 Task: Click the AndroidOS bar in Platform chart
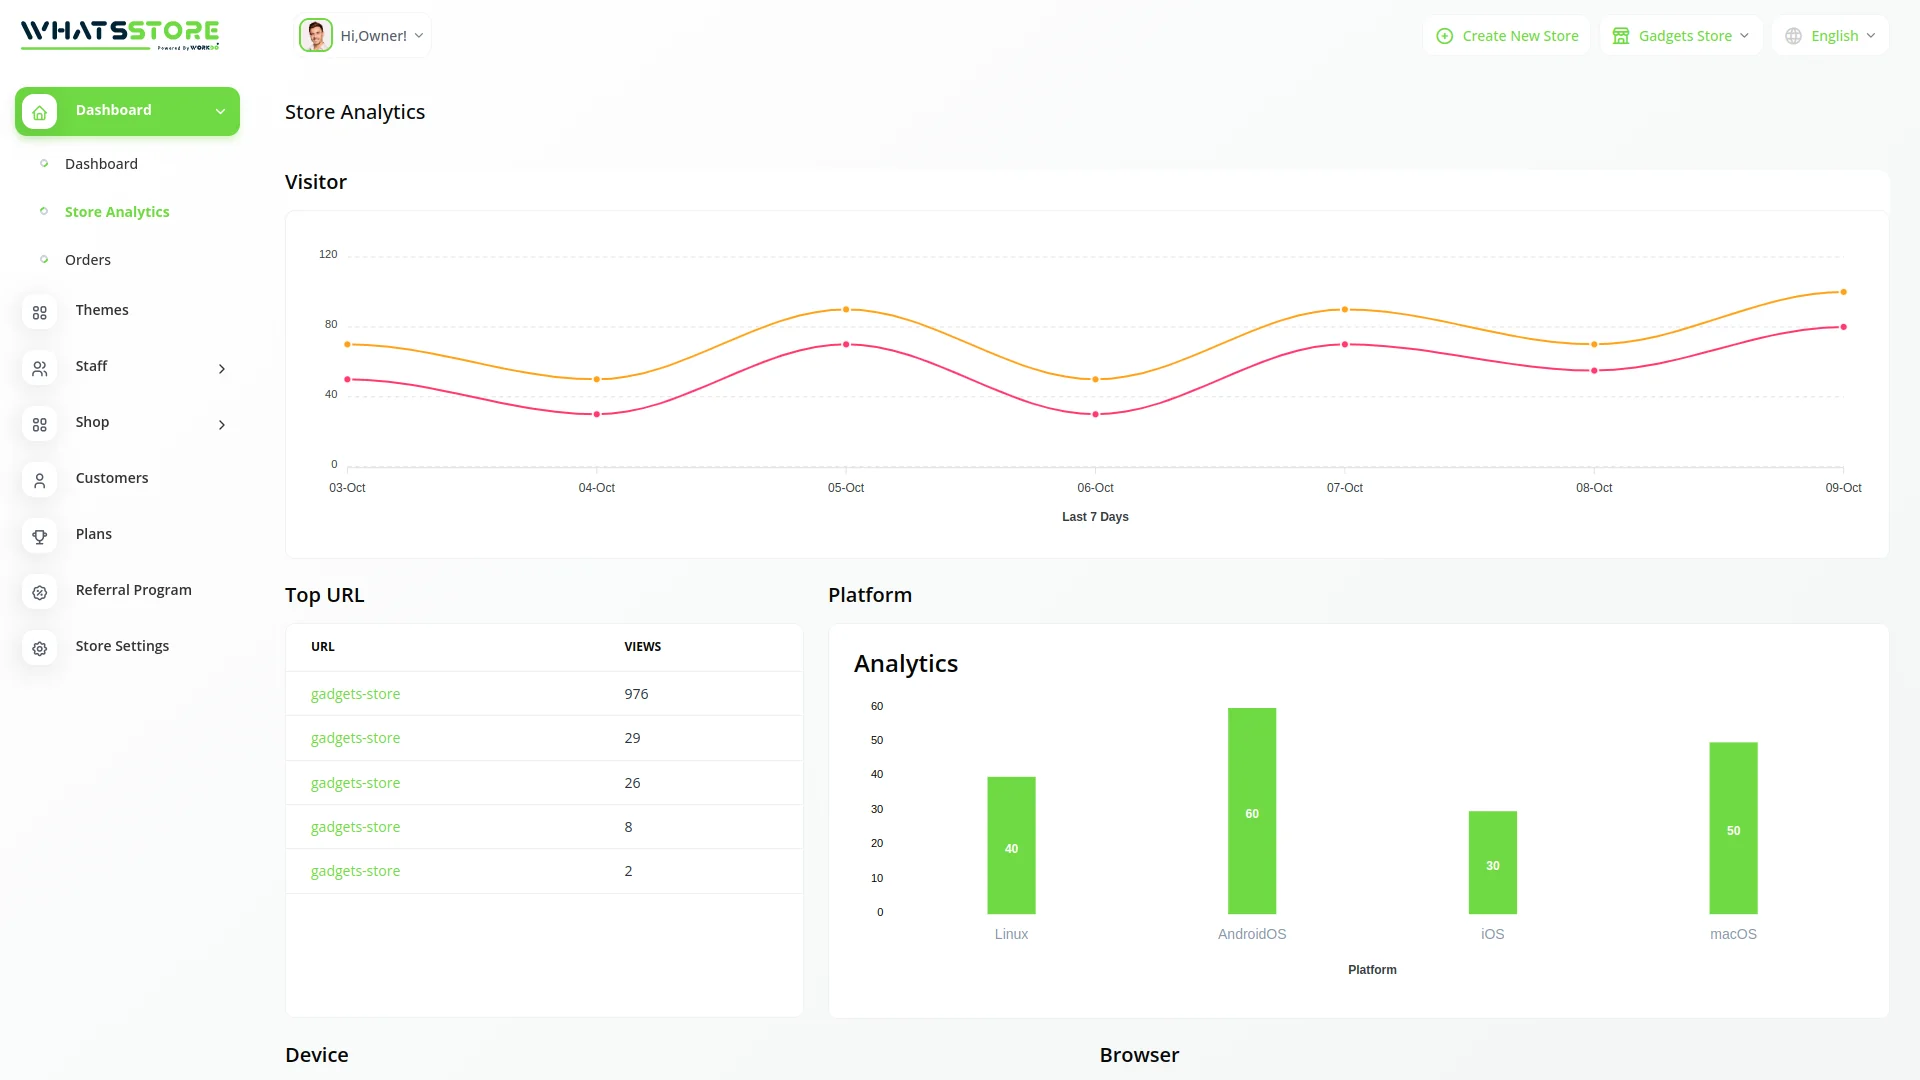(x=1251, y=810)
